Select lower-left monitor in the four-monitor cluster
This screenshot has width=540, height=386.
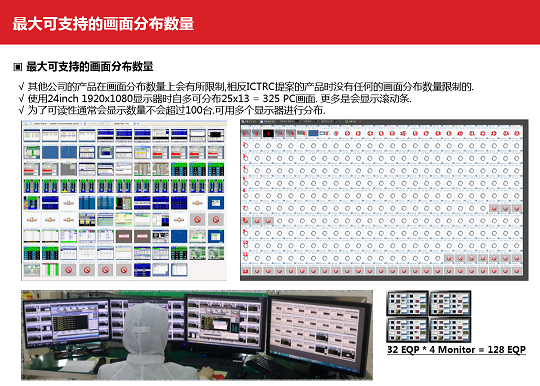(x=407, y=330)
